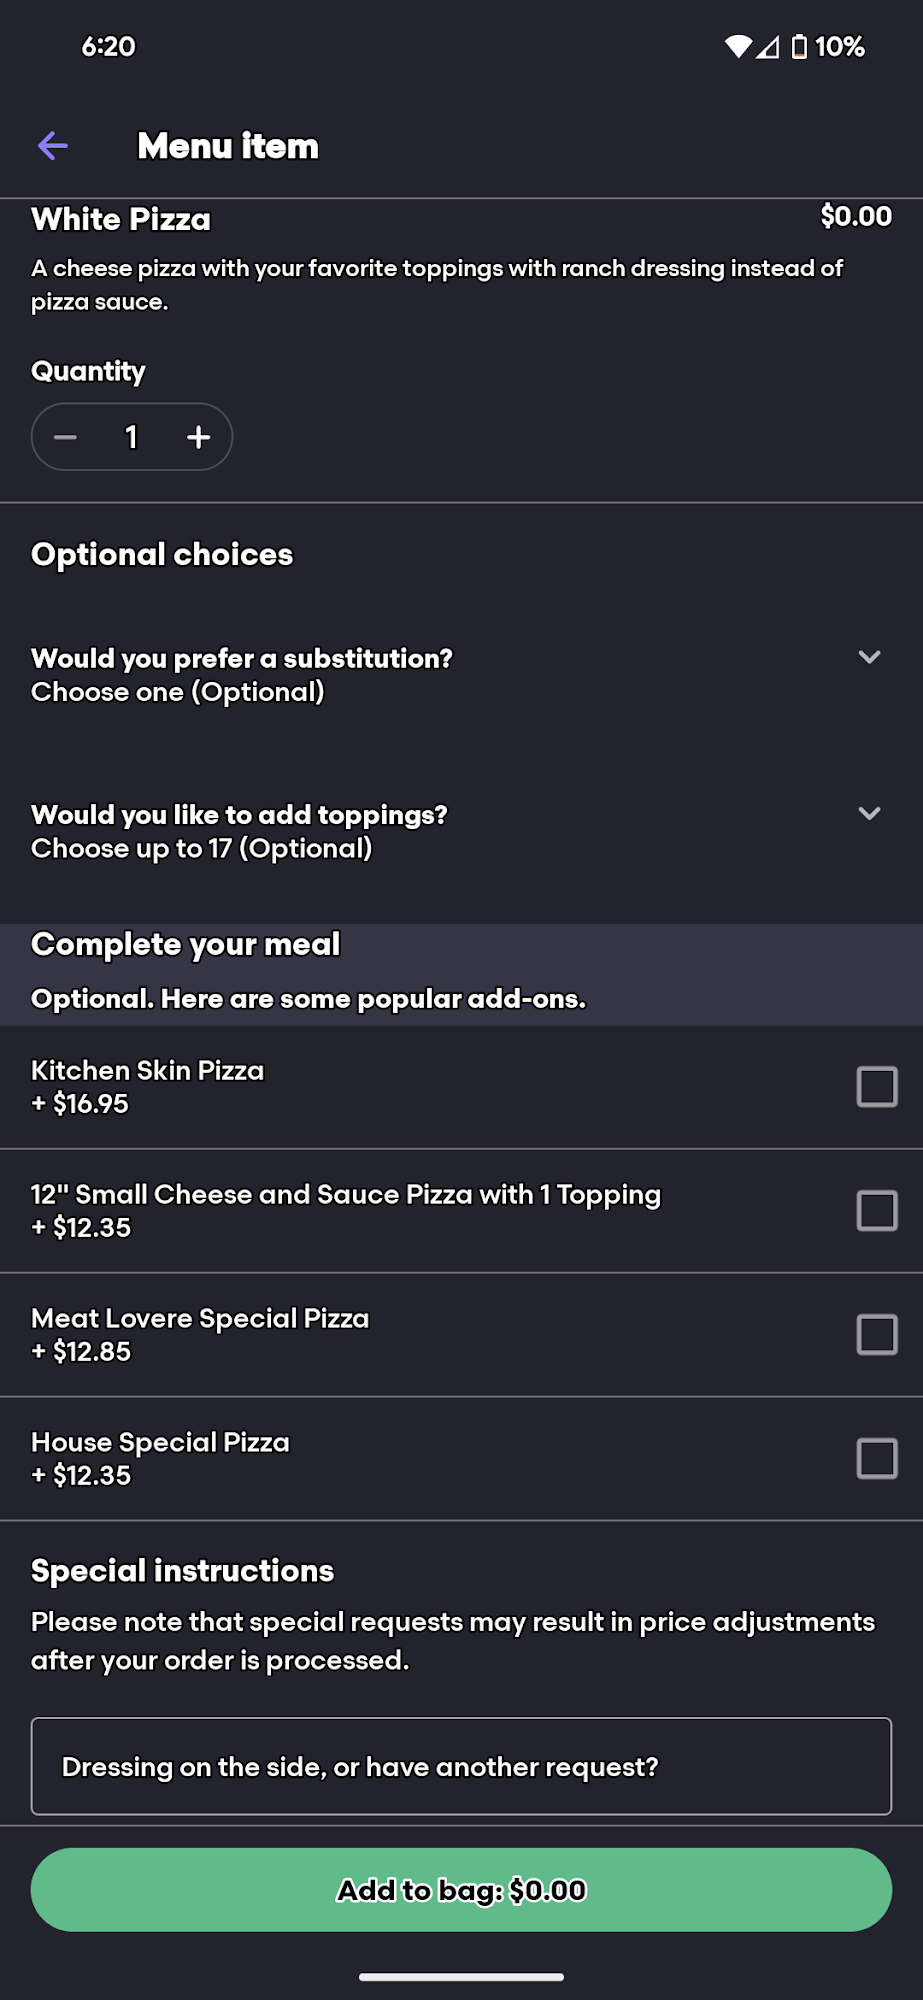Focus the special instructions text field
Viewport: 923px width, 2000px height.
click(461, 1767)
